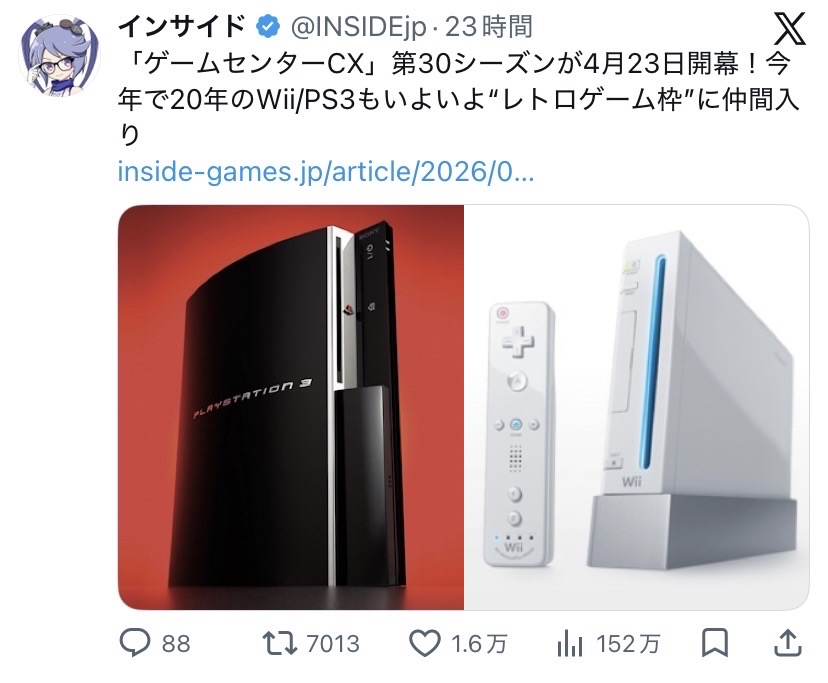Screen dimensions: 828x683
Task: Click the X logo in the corner
Action: pos(789,29)
